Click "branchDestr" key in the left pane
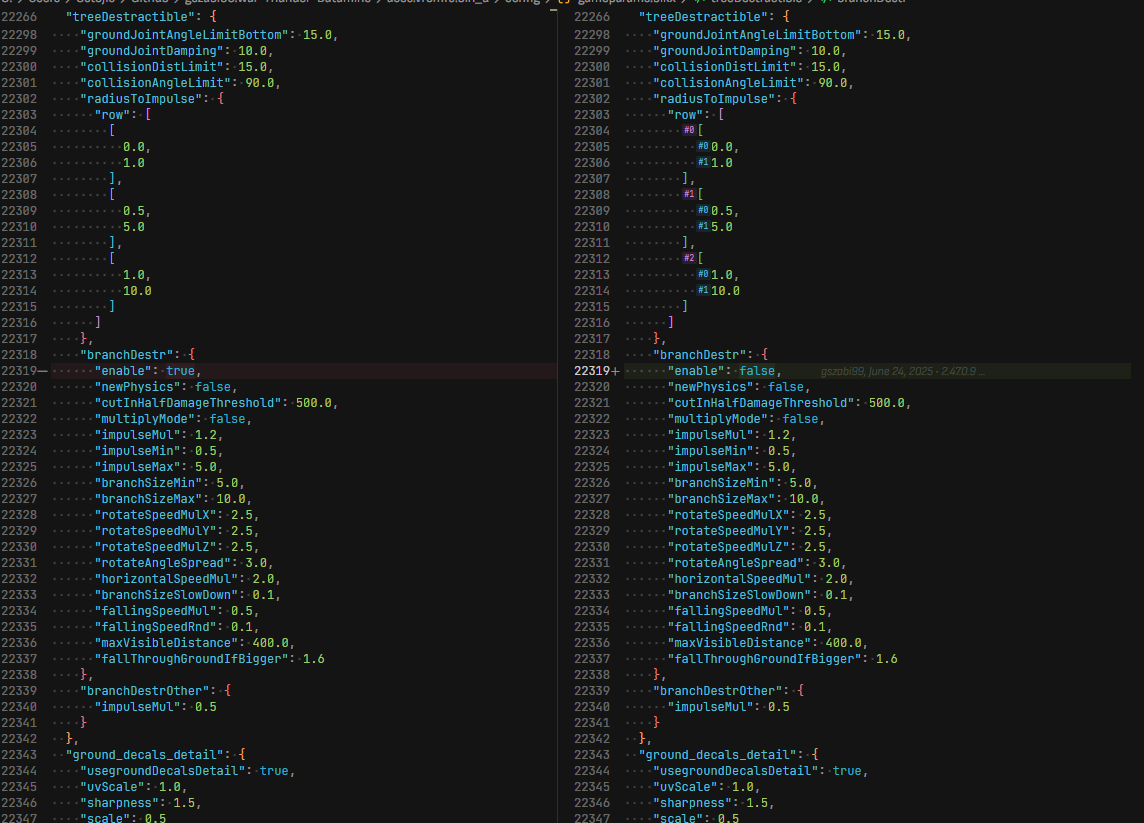This screenshot has height=823, width=1144. [x=127, y=355]
